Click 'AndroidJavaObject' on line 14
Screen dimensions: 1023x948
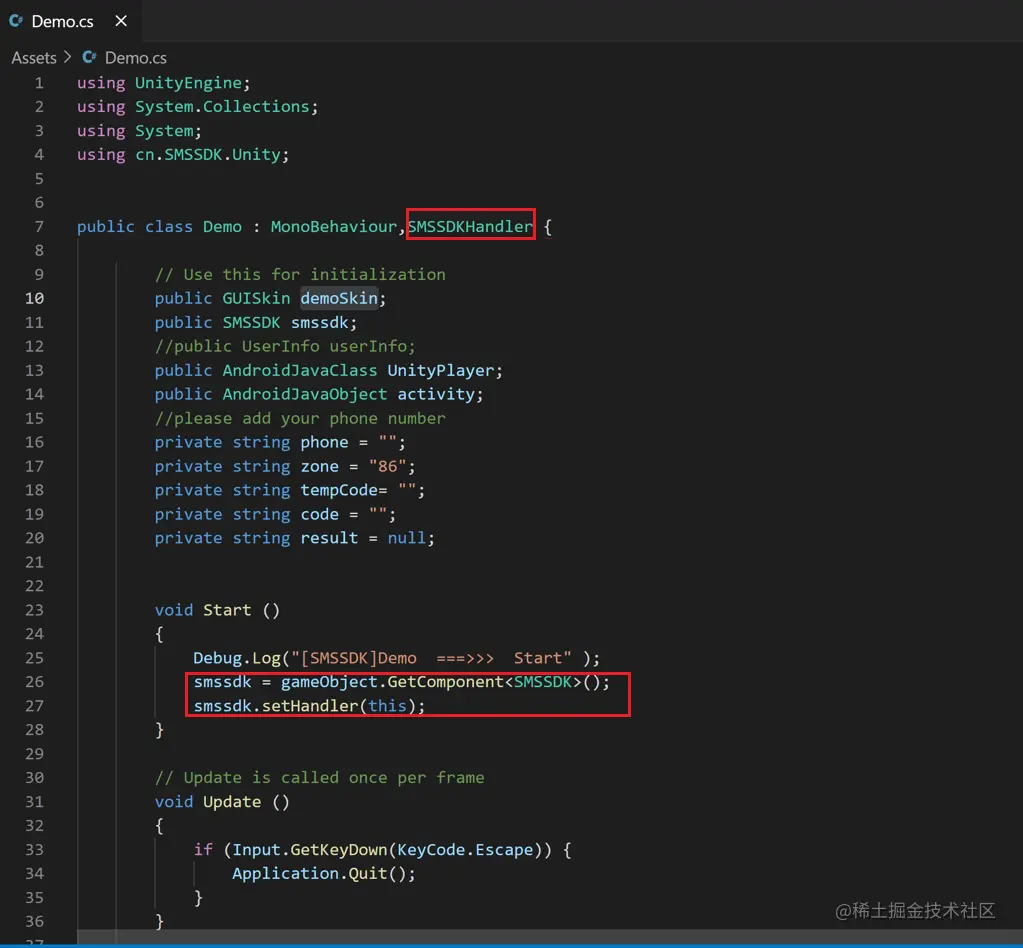click(305, 394)
